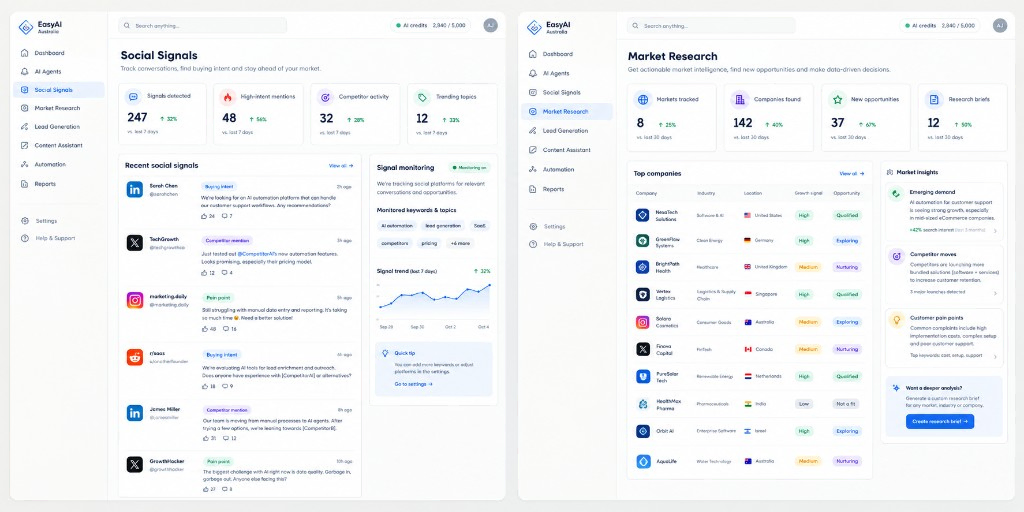The image size is (1024, 512).
Task: Open the Reddit icon on the r/saas post
Action: tap(135, 357)
